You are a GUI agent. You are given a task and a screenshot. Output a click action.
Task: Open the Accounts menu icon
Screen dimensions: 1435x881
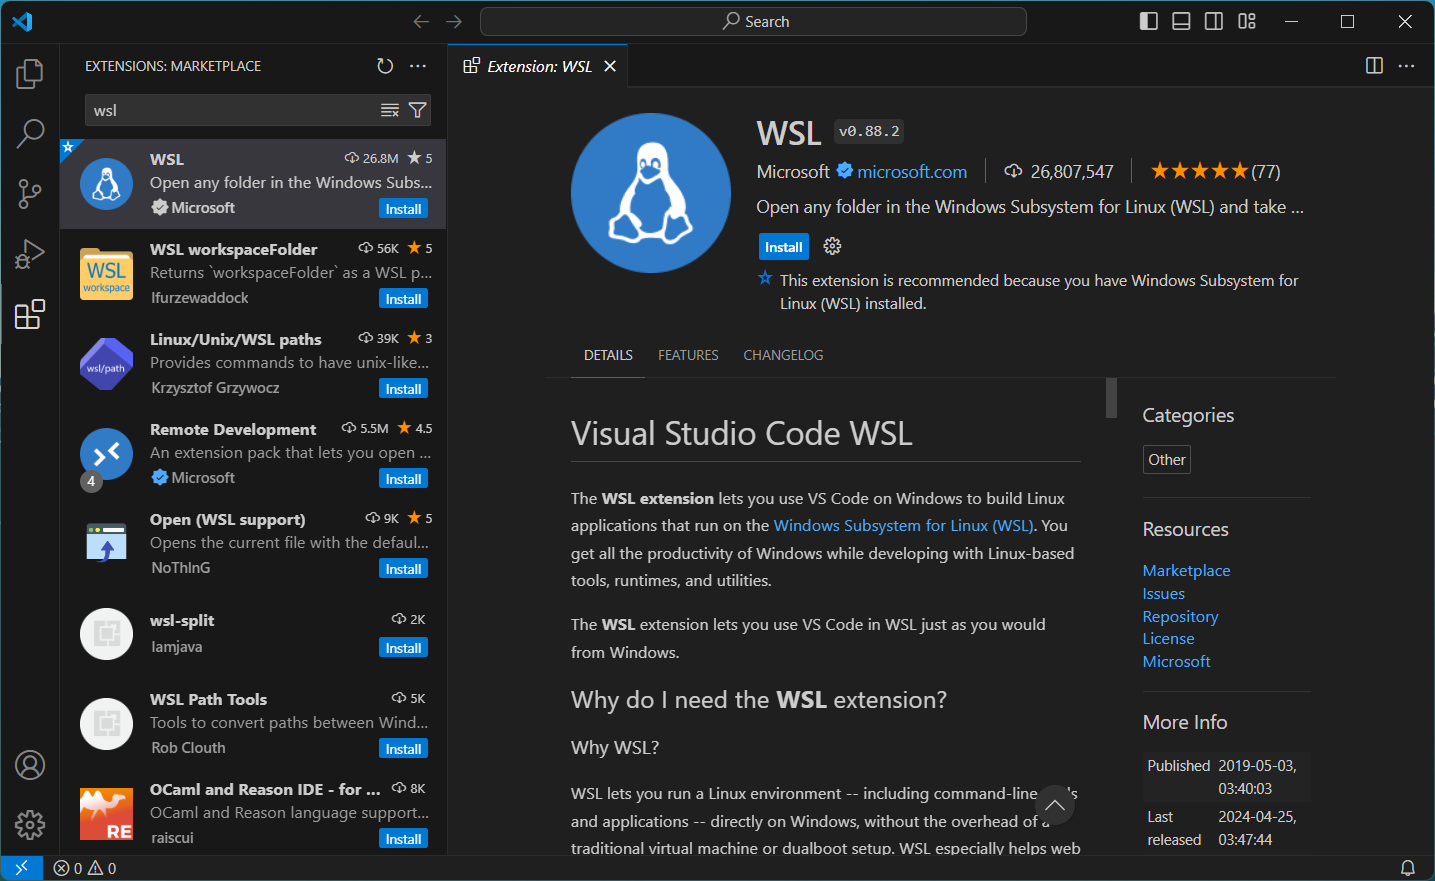(x=30, y=765)
